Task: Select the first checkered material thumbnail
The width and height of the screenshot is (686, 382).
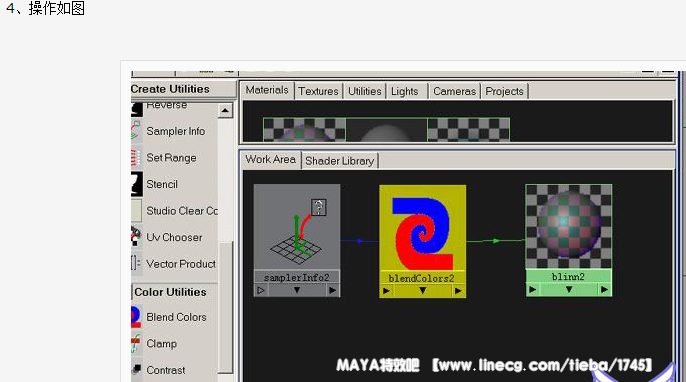Action: pyautogui.click(x=304, y=130)
